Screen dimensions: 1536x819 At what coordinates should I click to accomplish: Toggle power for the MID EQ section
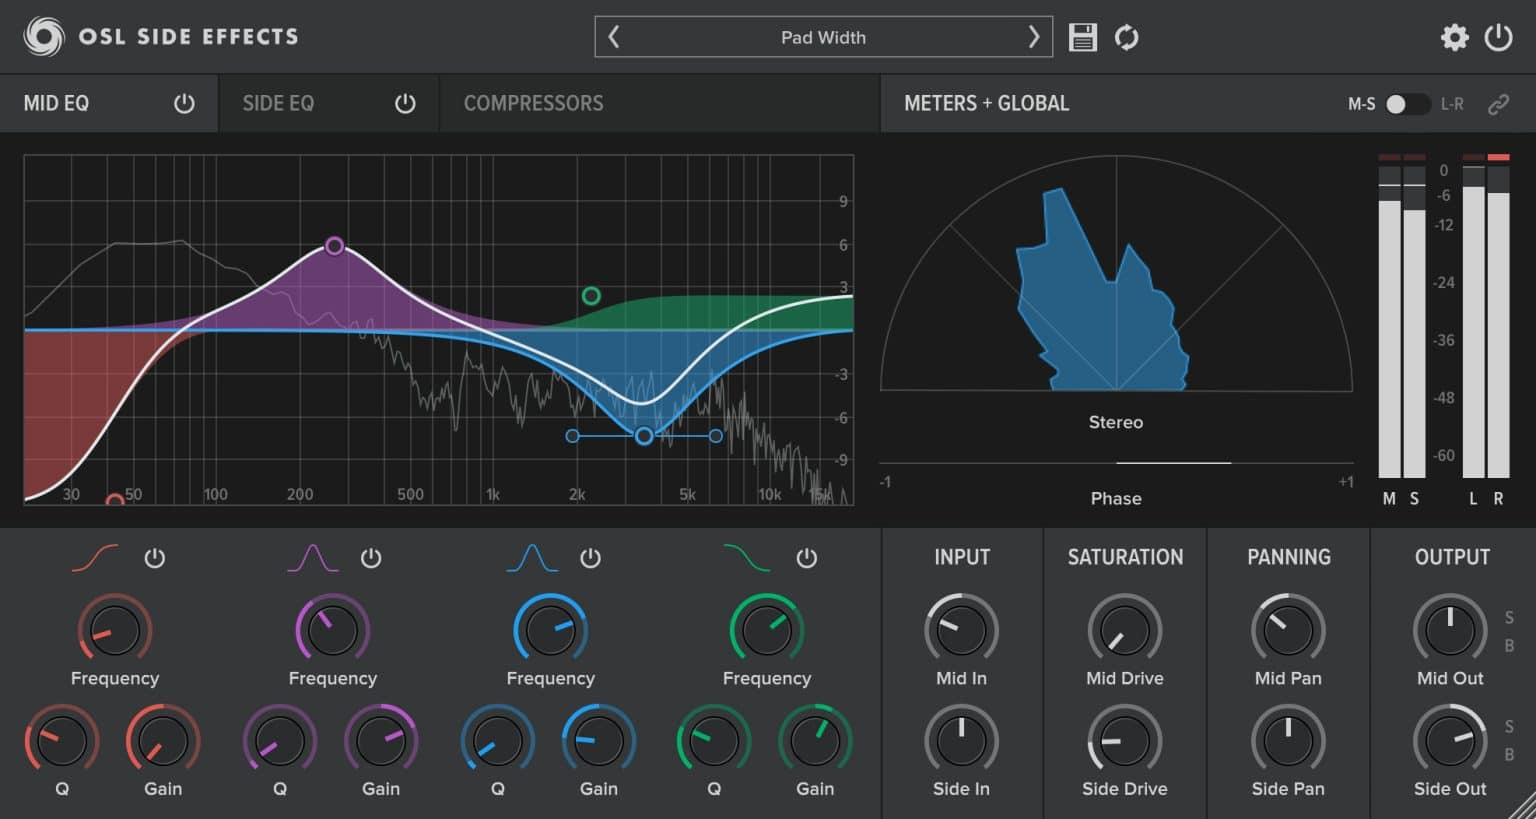tap(184, 102)
